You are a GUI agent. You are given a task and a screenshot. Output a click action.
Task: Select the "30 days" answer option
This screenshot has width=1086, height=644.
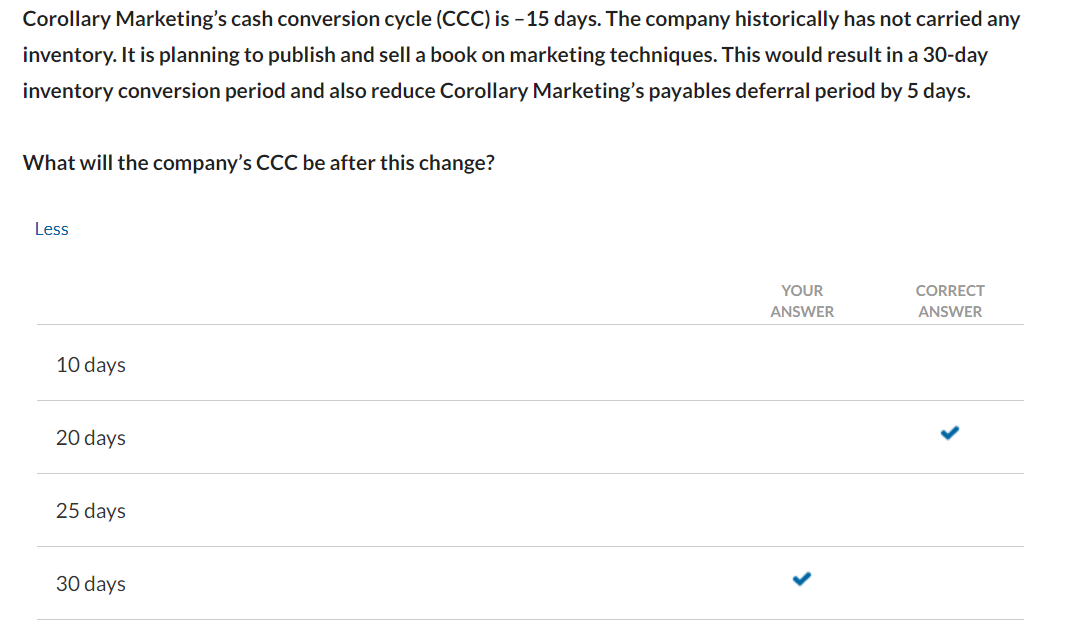point(91,584)
